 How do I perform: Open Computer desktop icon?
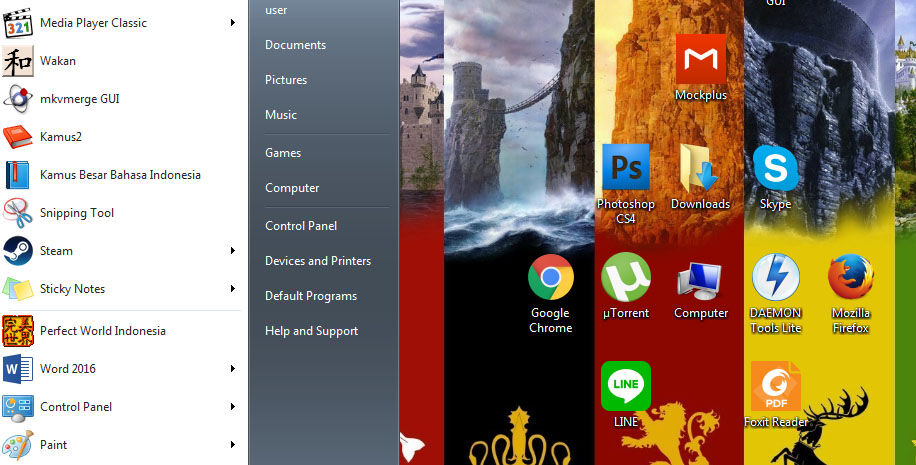(700, 282)
